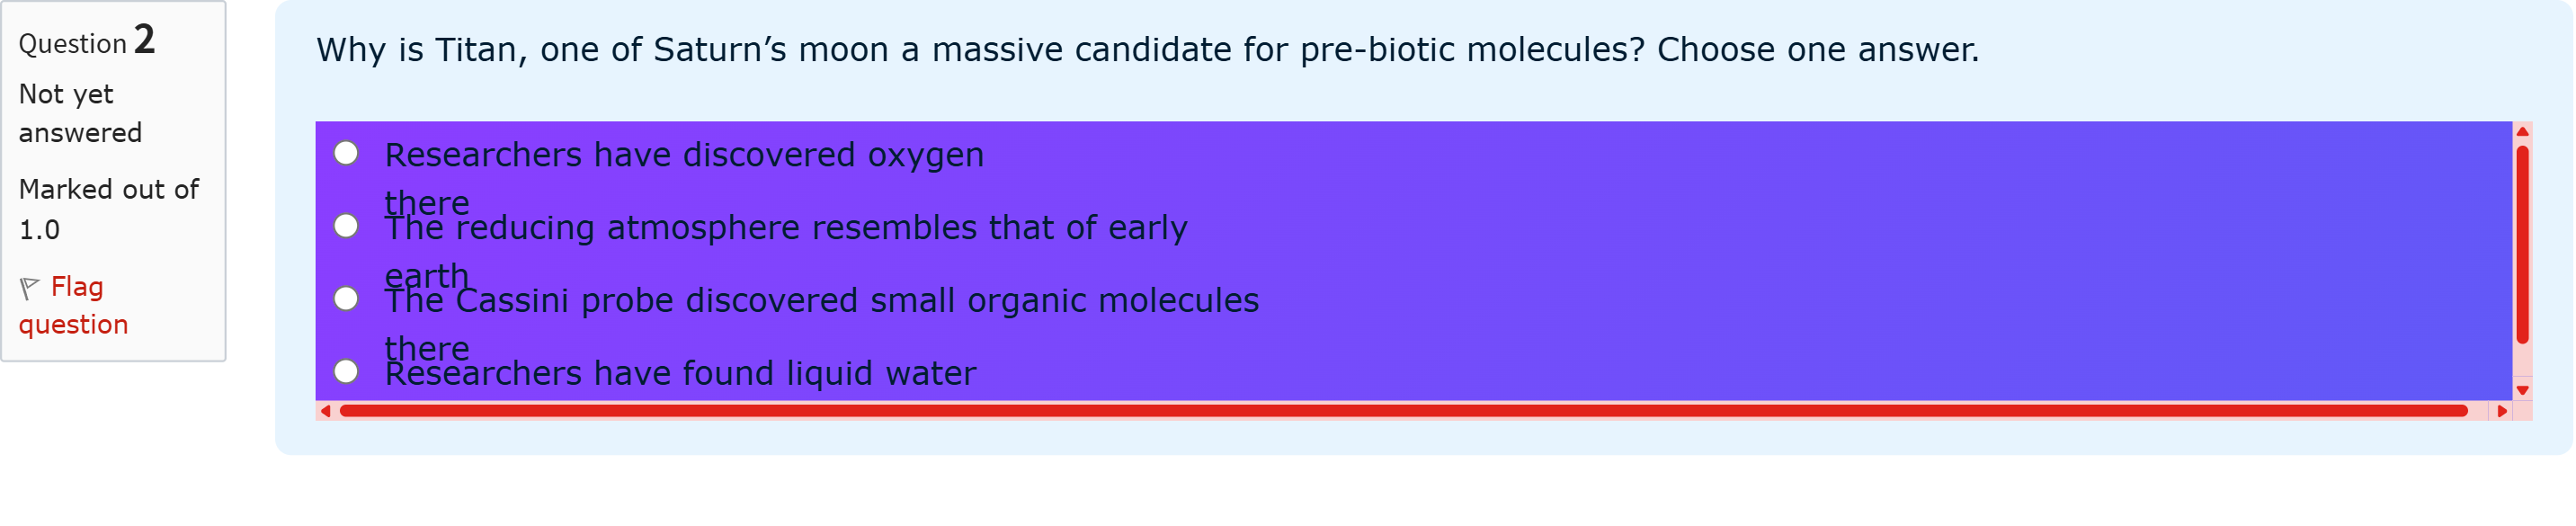Mark the radio button for "Researchers have found liquid water"

coord(346,372)
